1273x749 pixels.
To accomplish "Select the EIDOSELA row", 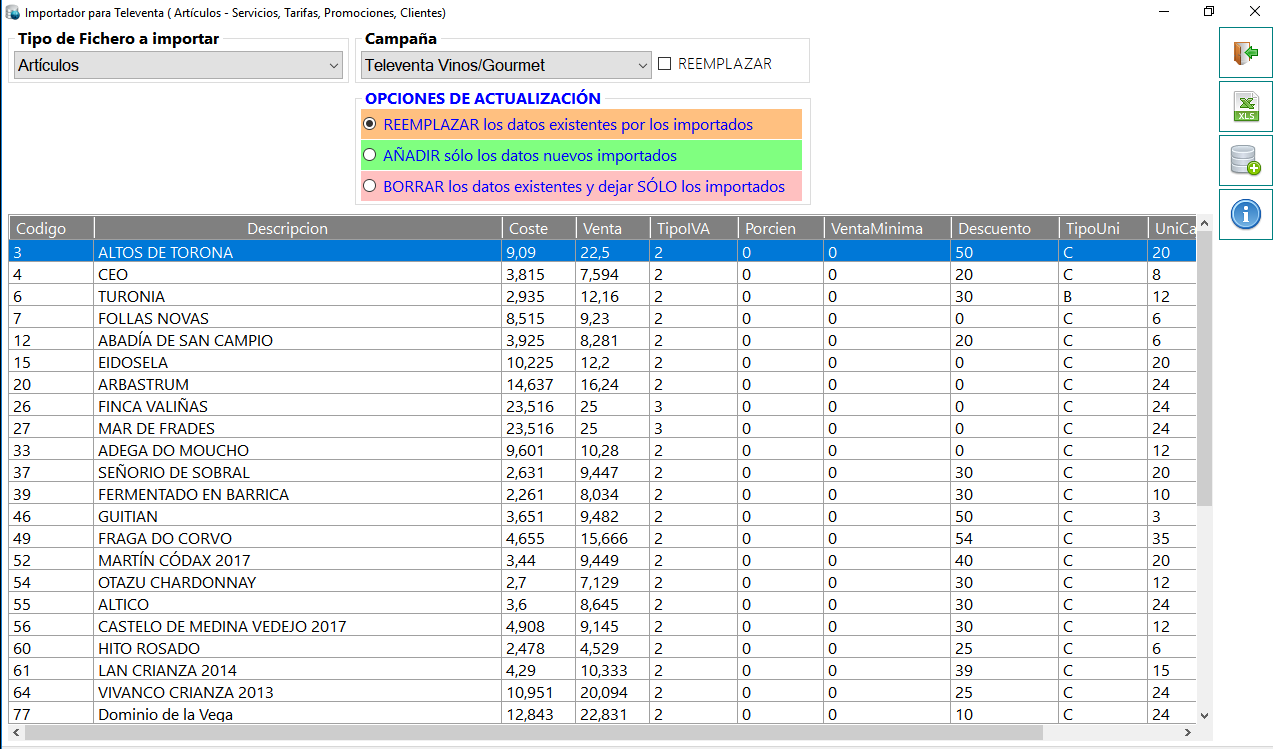I will point(603,362).
